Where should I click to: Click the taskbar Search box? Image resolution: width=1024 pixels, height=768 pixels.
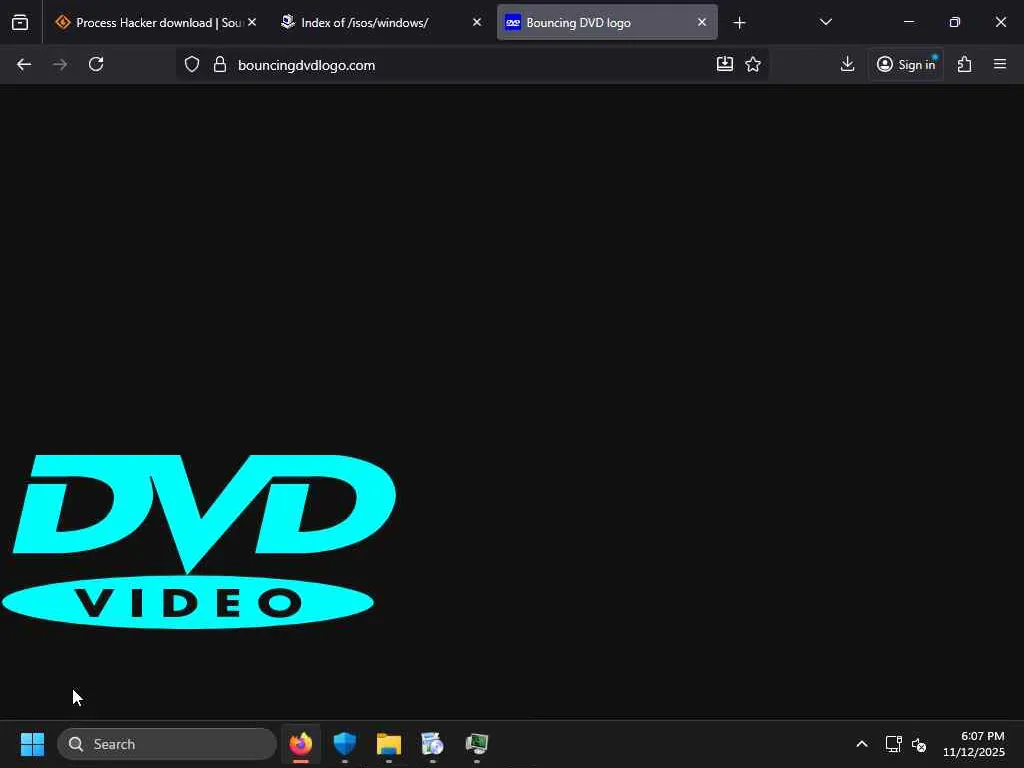click(x=167, y=744)
